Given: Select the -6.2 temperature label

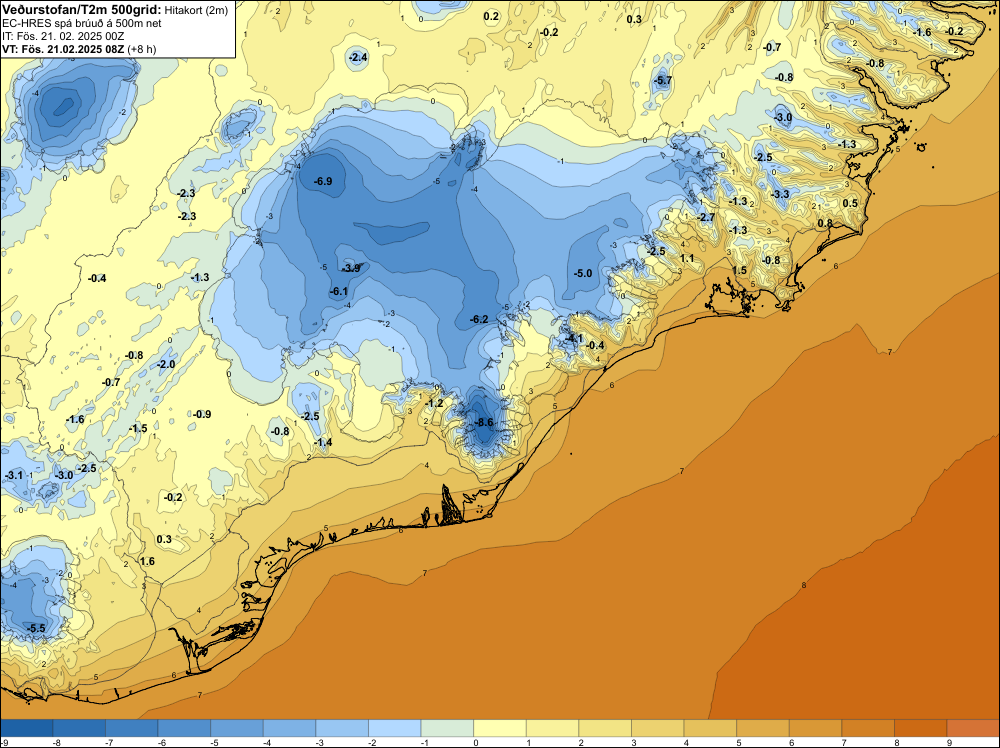Looking at the screenshot, I should 479,319.
